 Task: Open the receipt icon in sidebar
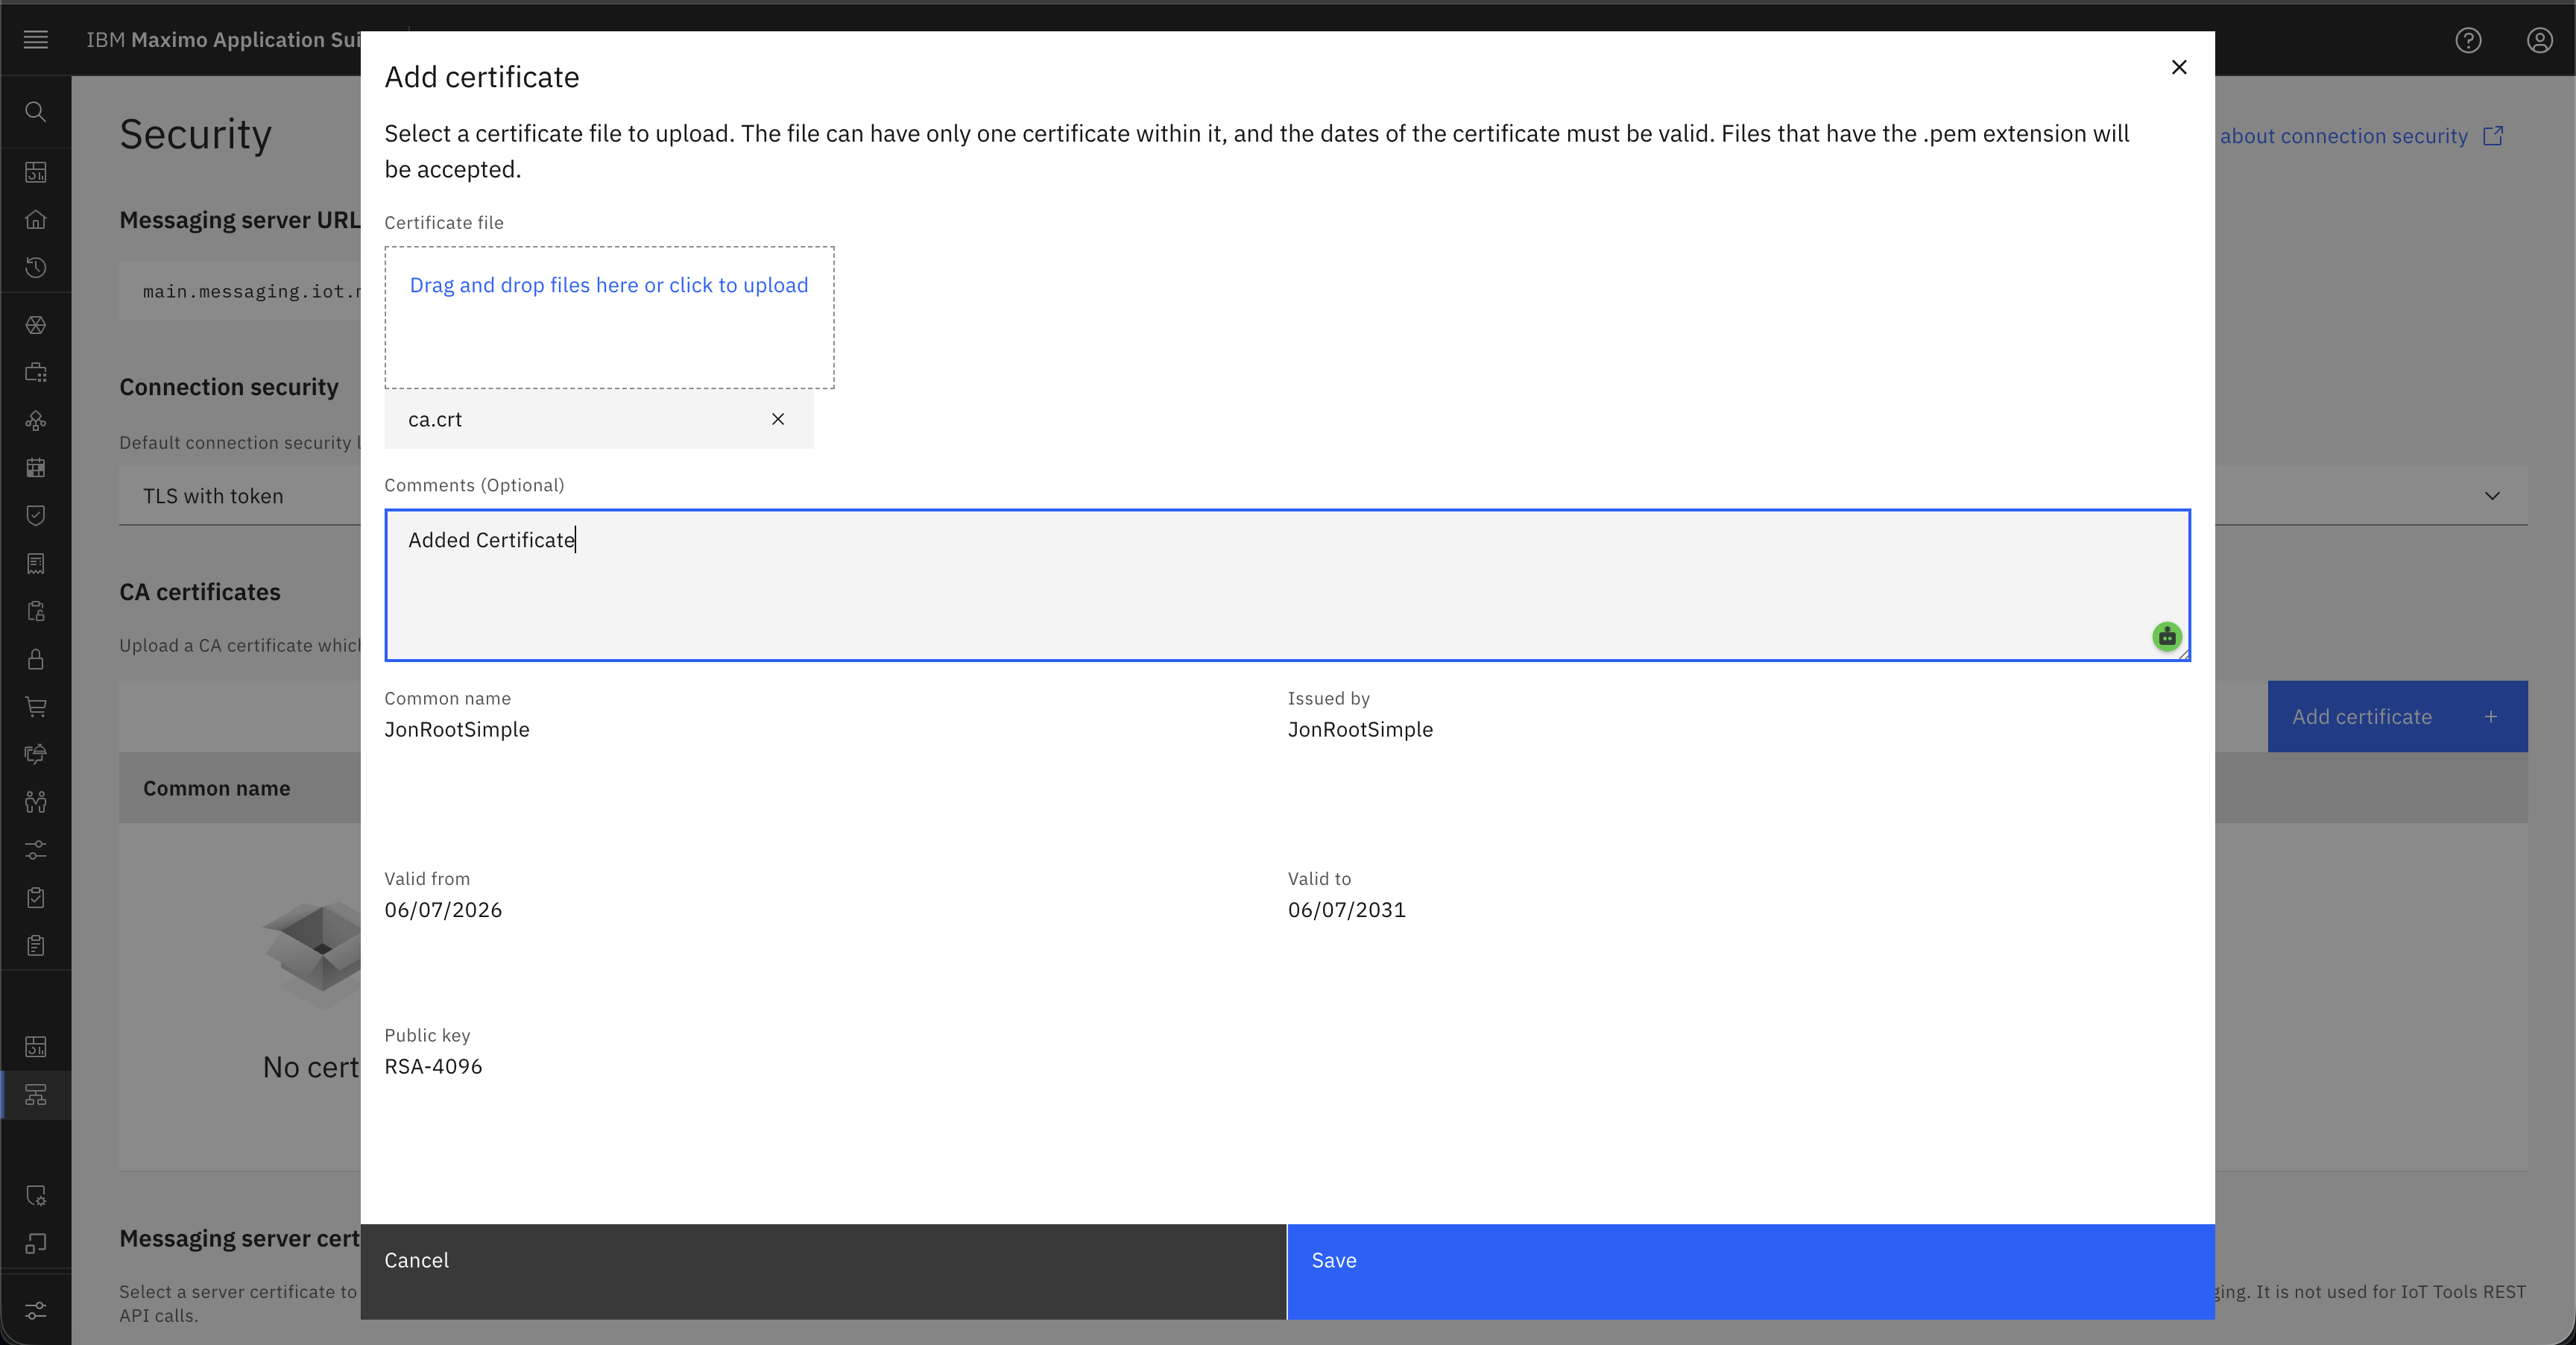pos(36,564)
